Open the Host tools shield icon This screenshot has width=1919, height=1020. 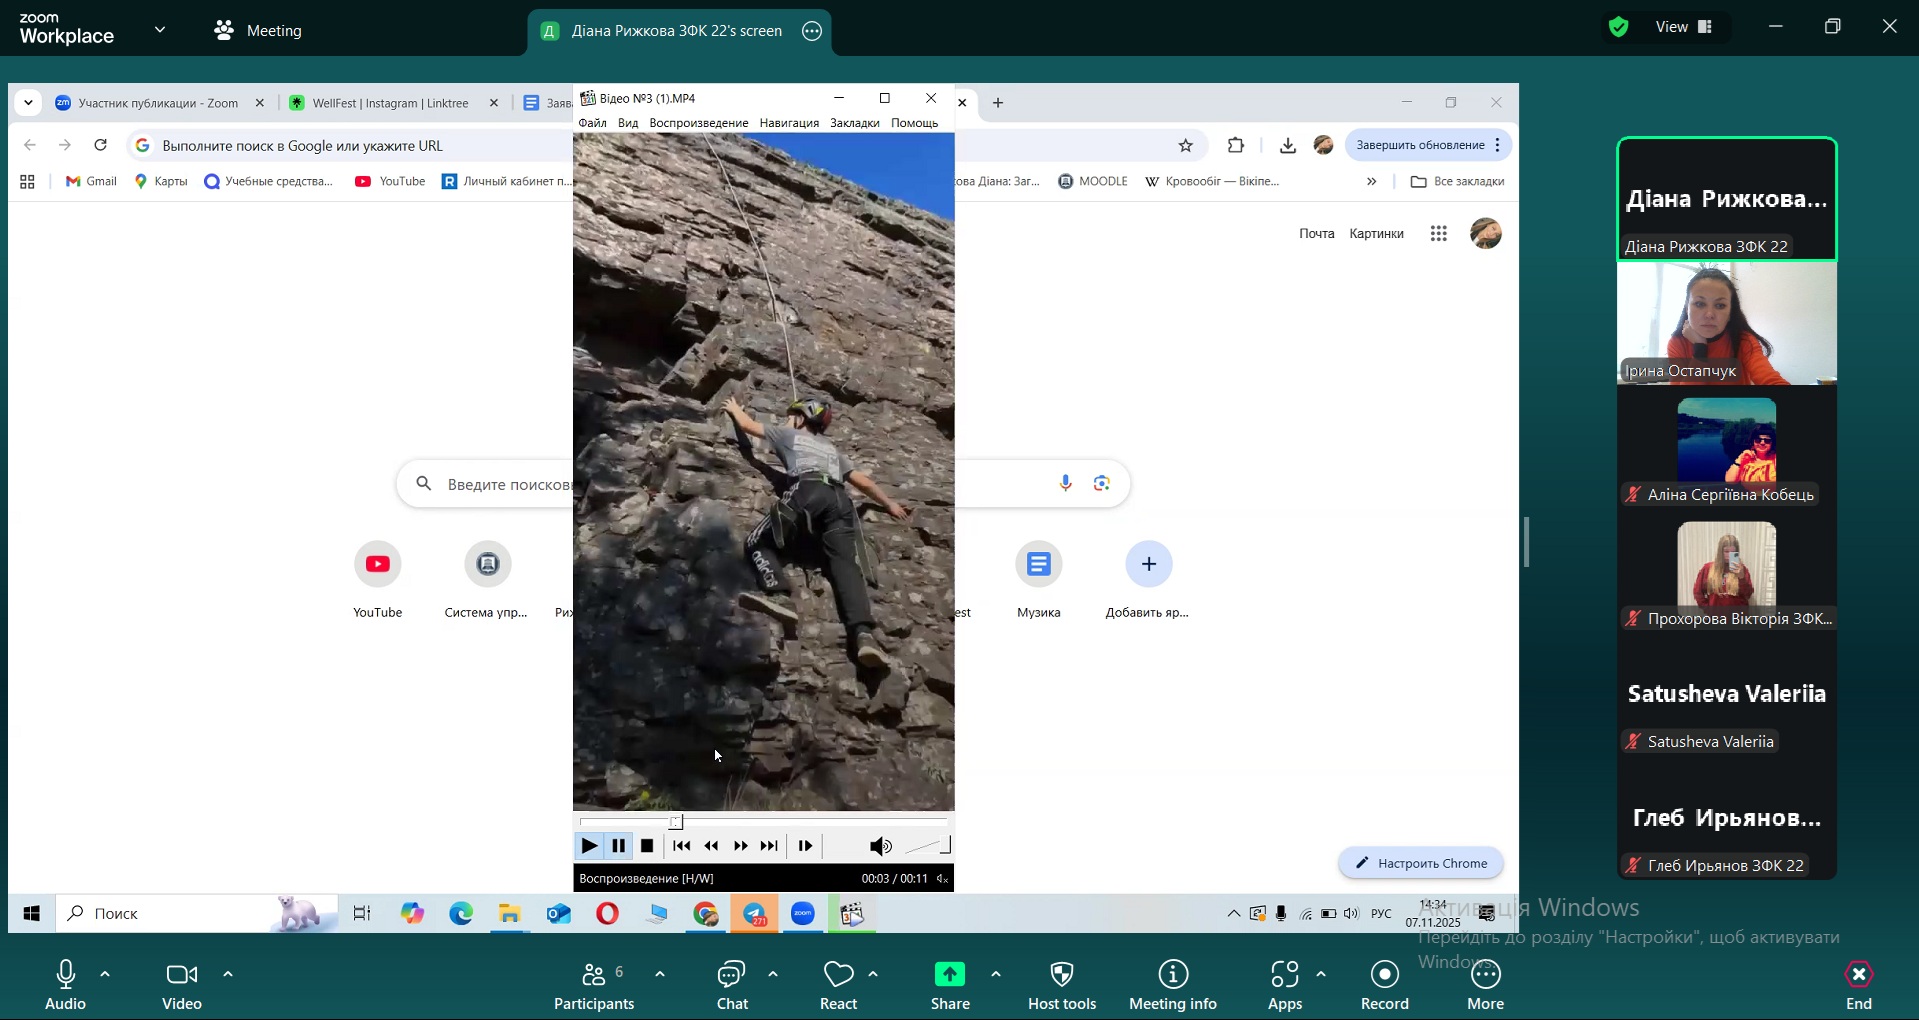1061,975
